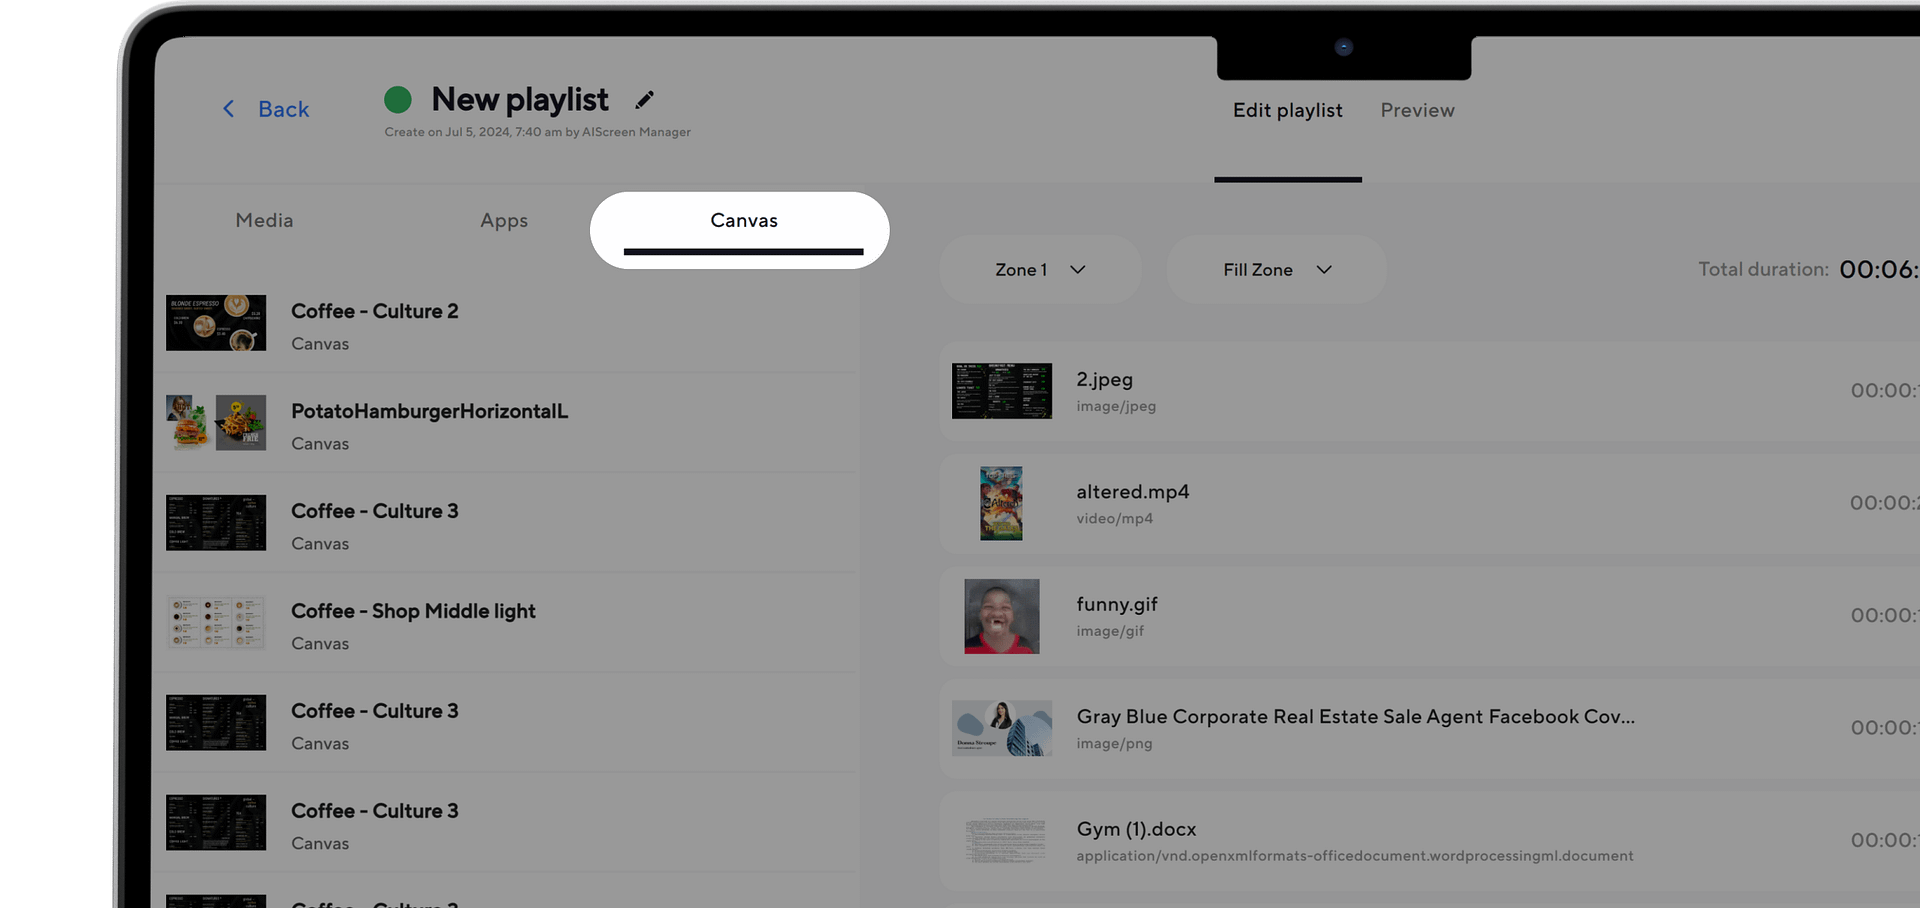Switch to the Media tab
1920x908 pixels.
coord(264,220)
